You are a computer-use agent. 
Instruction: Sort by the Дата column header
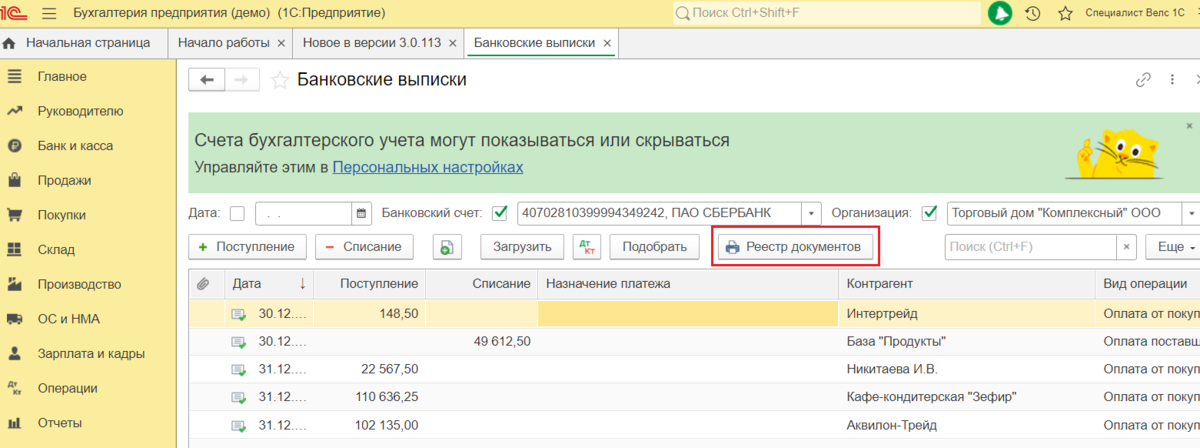point(268,284)
